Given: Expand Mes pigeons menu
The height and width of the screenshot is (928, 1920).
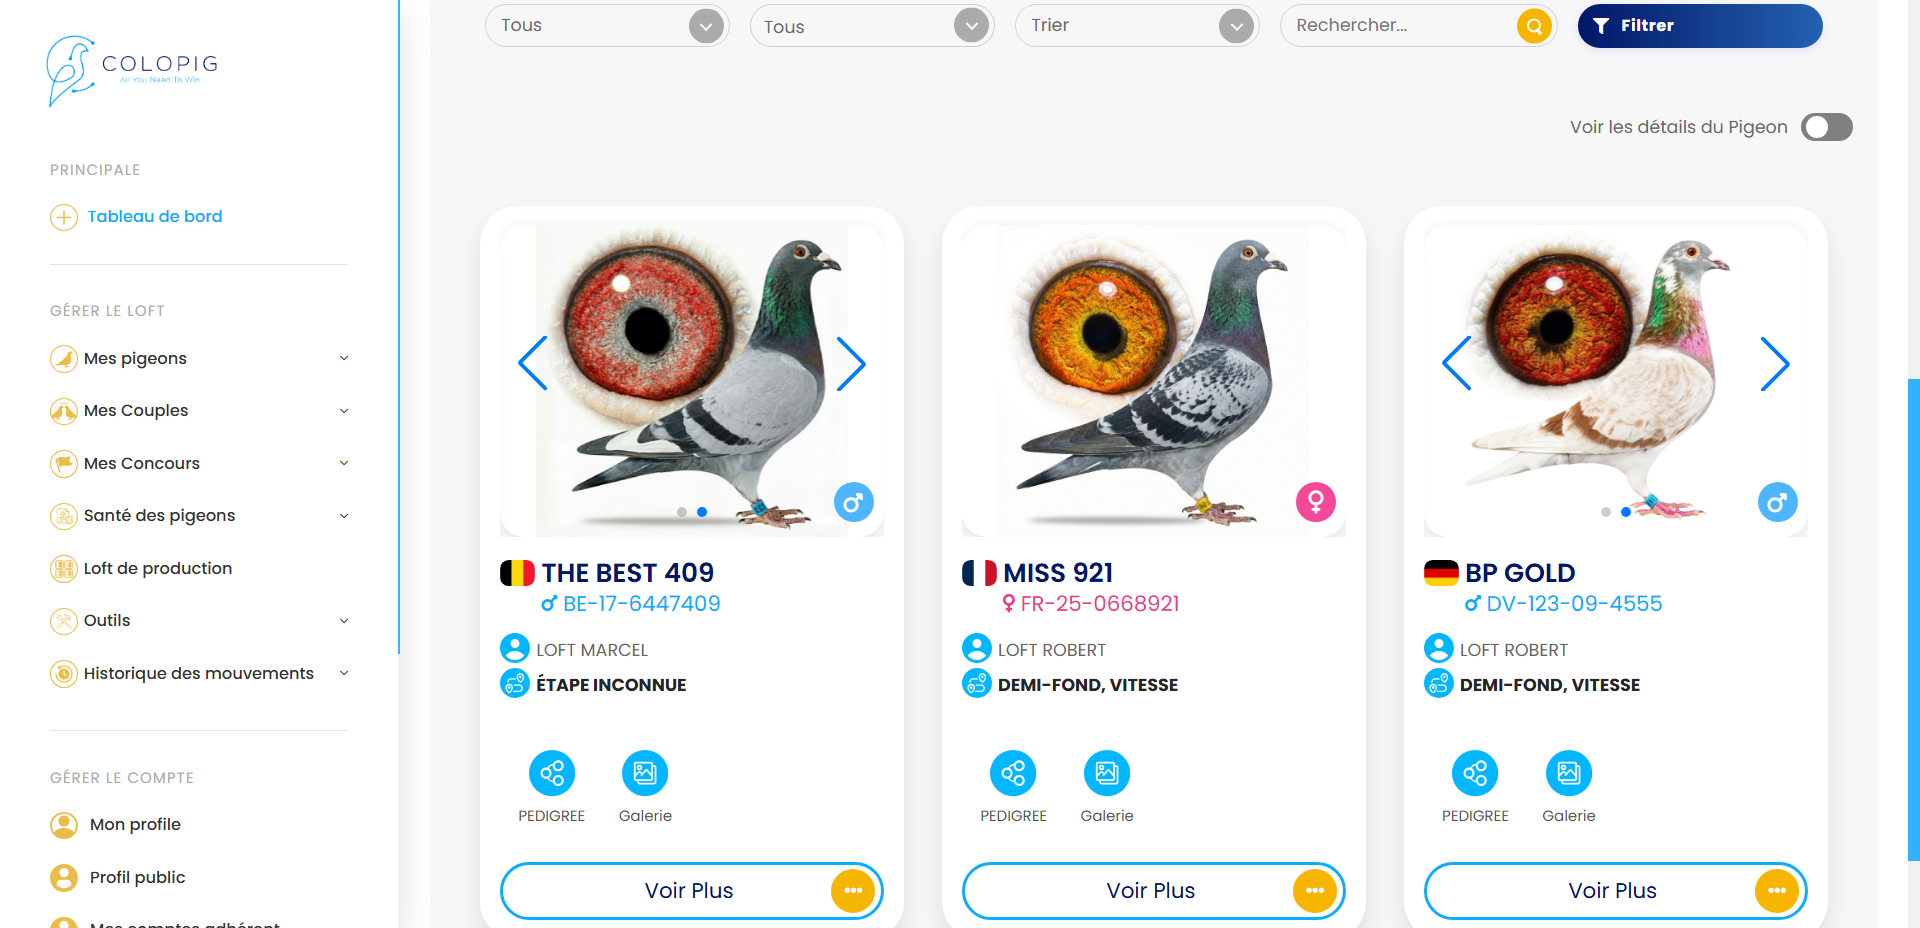Looking at the screenshot, I should tap(200, 358).
